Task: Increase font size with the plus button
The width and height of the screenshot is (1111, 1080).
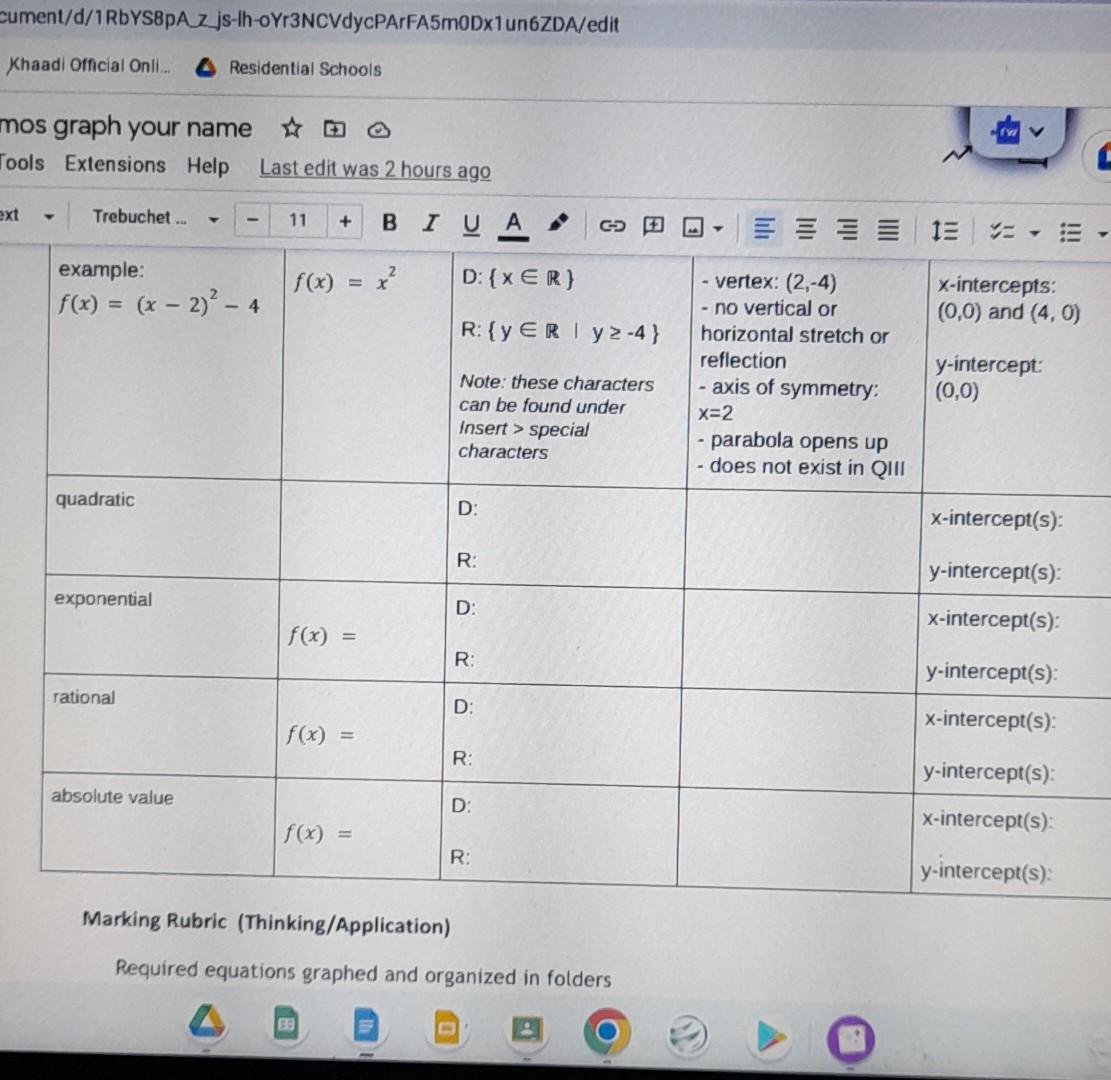Action: pyautogui.click(x=345, y=222)
